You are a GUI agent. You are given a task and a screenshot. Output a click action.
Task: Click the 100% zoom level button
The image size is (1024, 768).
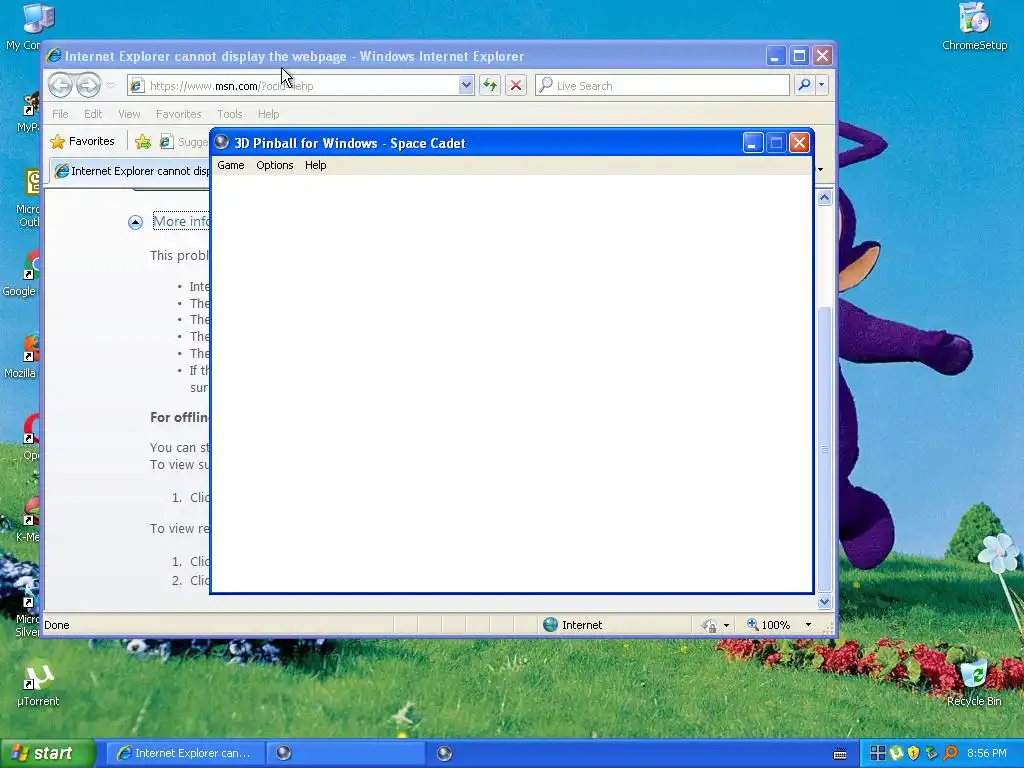pyautogui.click(x=769, y=625)
